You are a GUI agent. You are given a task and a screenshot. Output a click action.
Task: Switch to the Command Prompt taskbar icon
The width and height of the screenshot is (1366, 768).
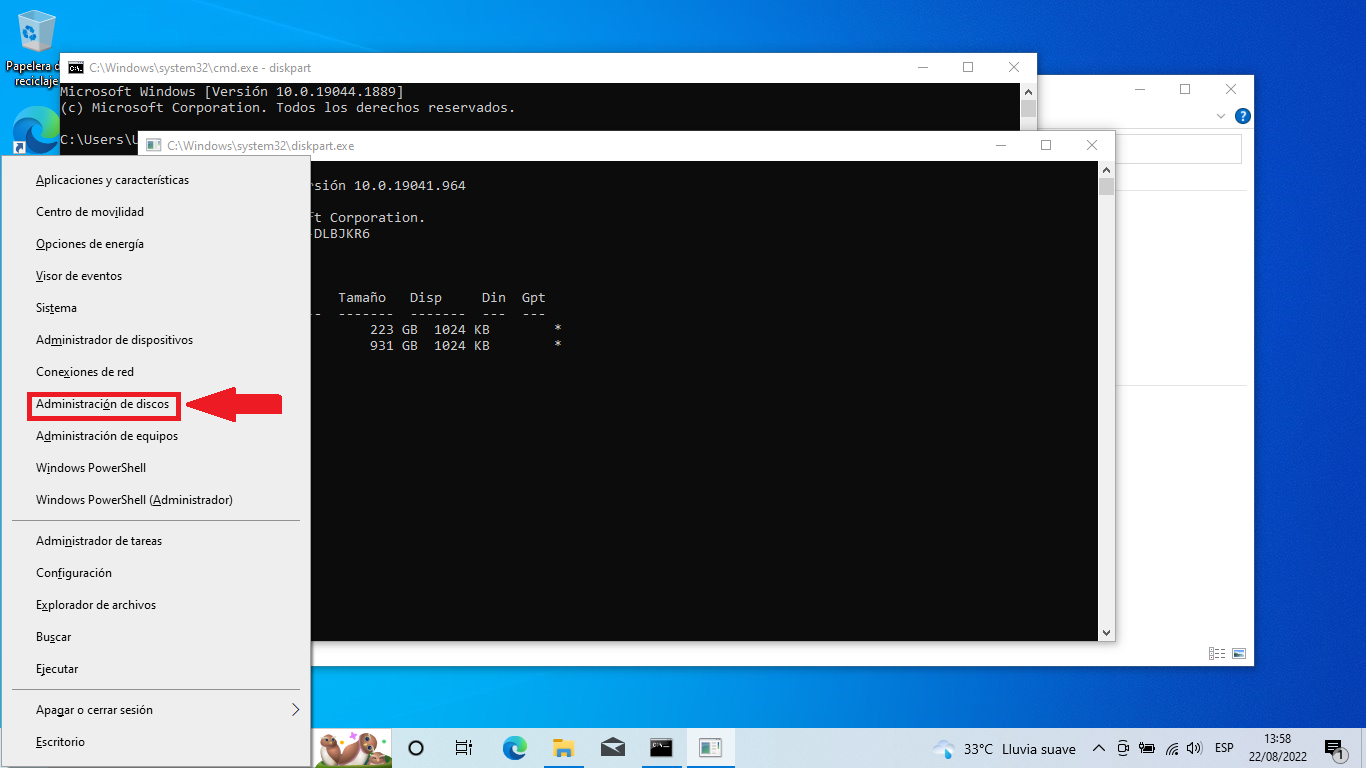coord(661,748)
